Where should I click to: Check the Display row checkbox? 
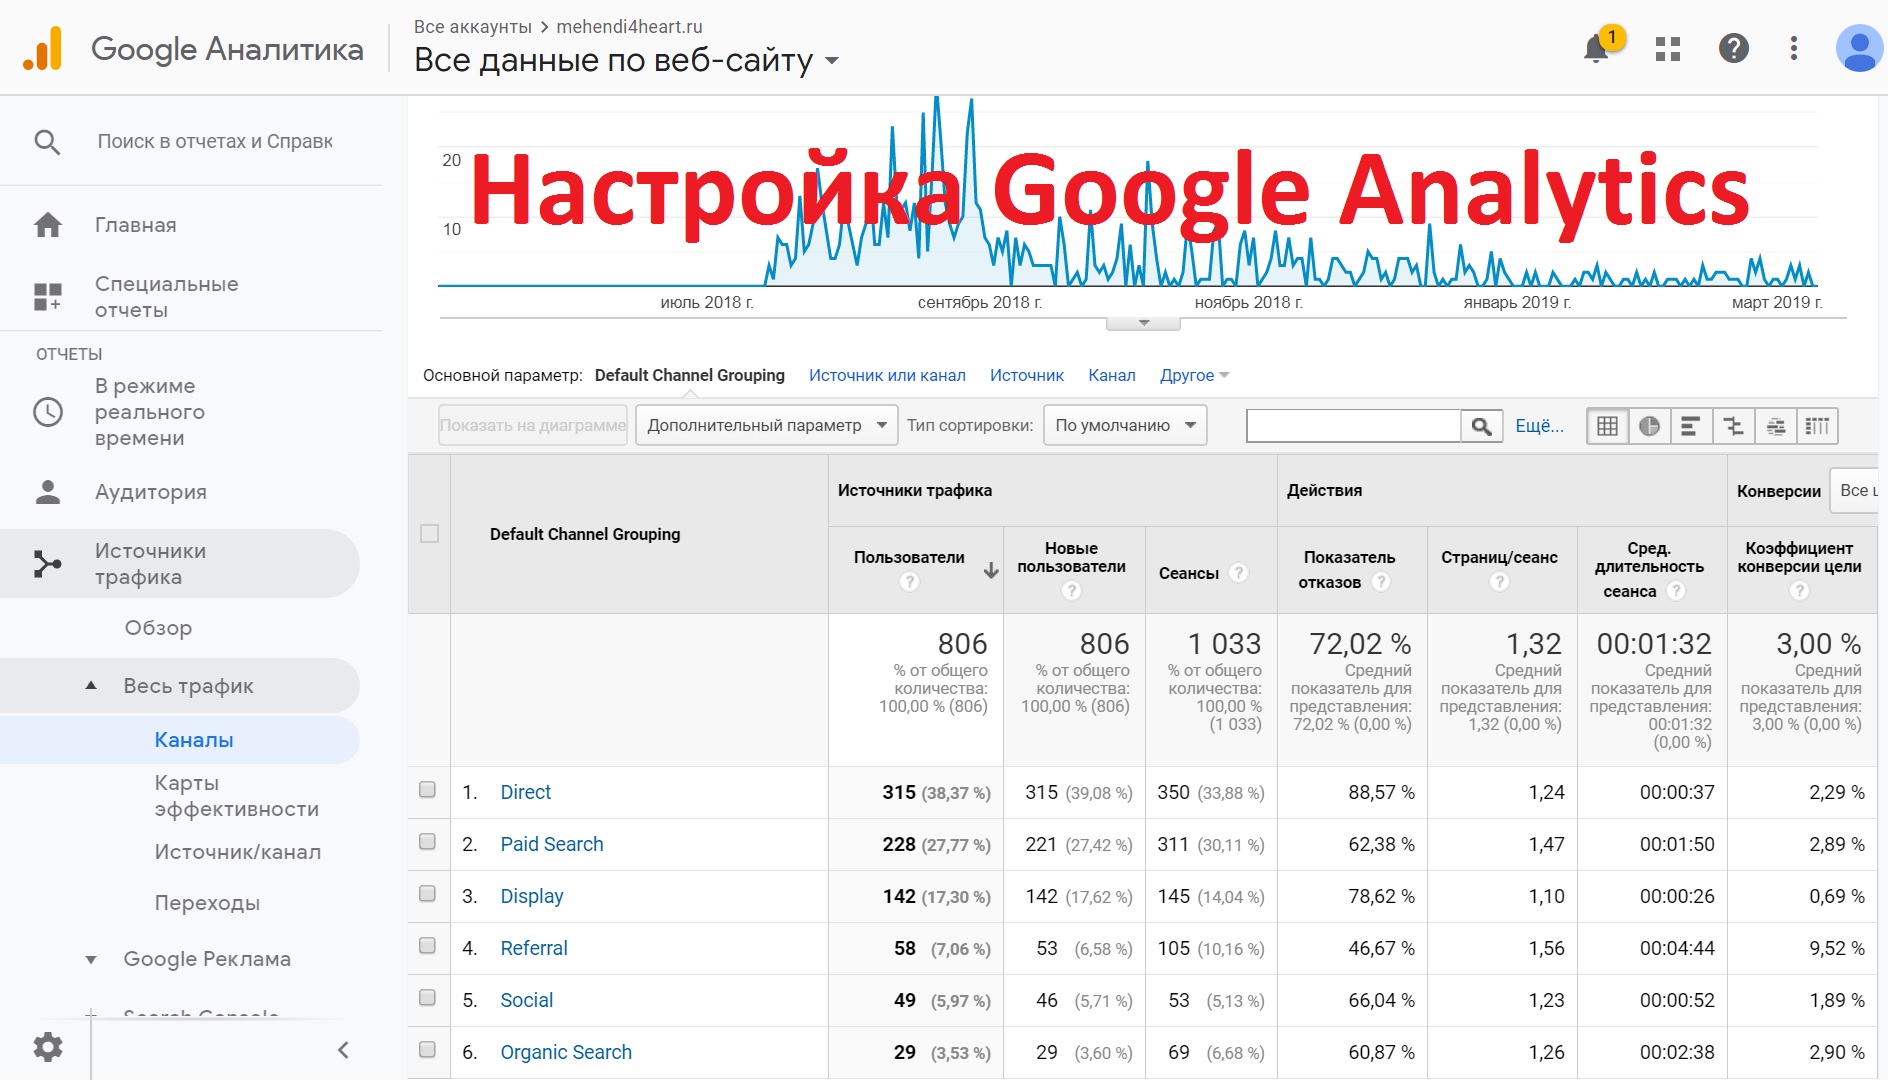pyautogui.click(x=428, y=894)
